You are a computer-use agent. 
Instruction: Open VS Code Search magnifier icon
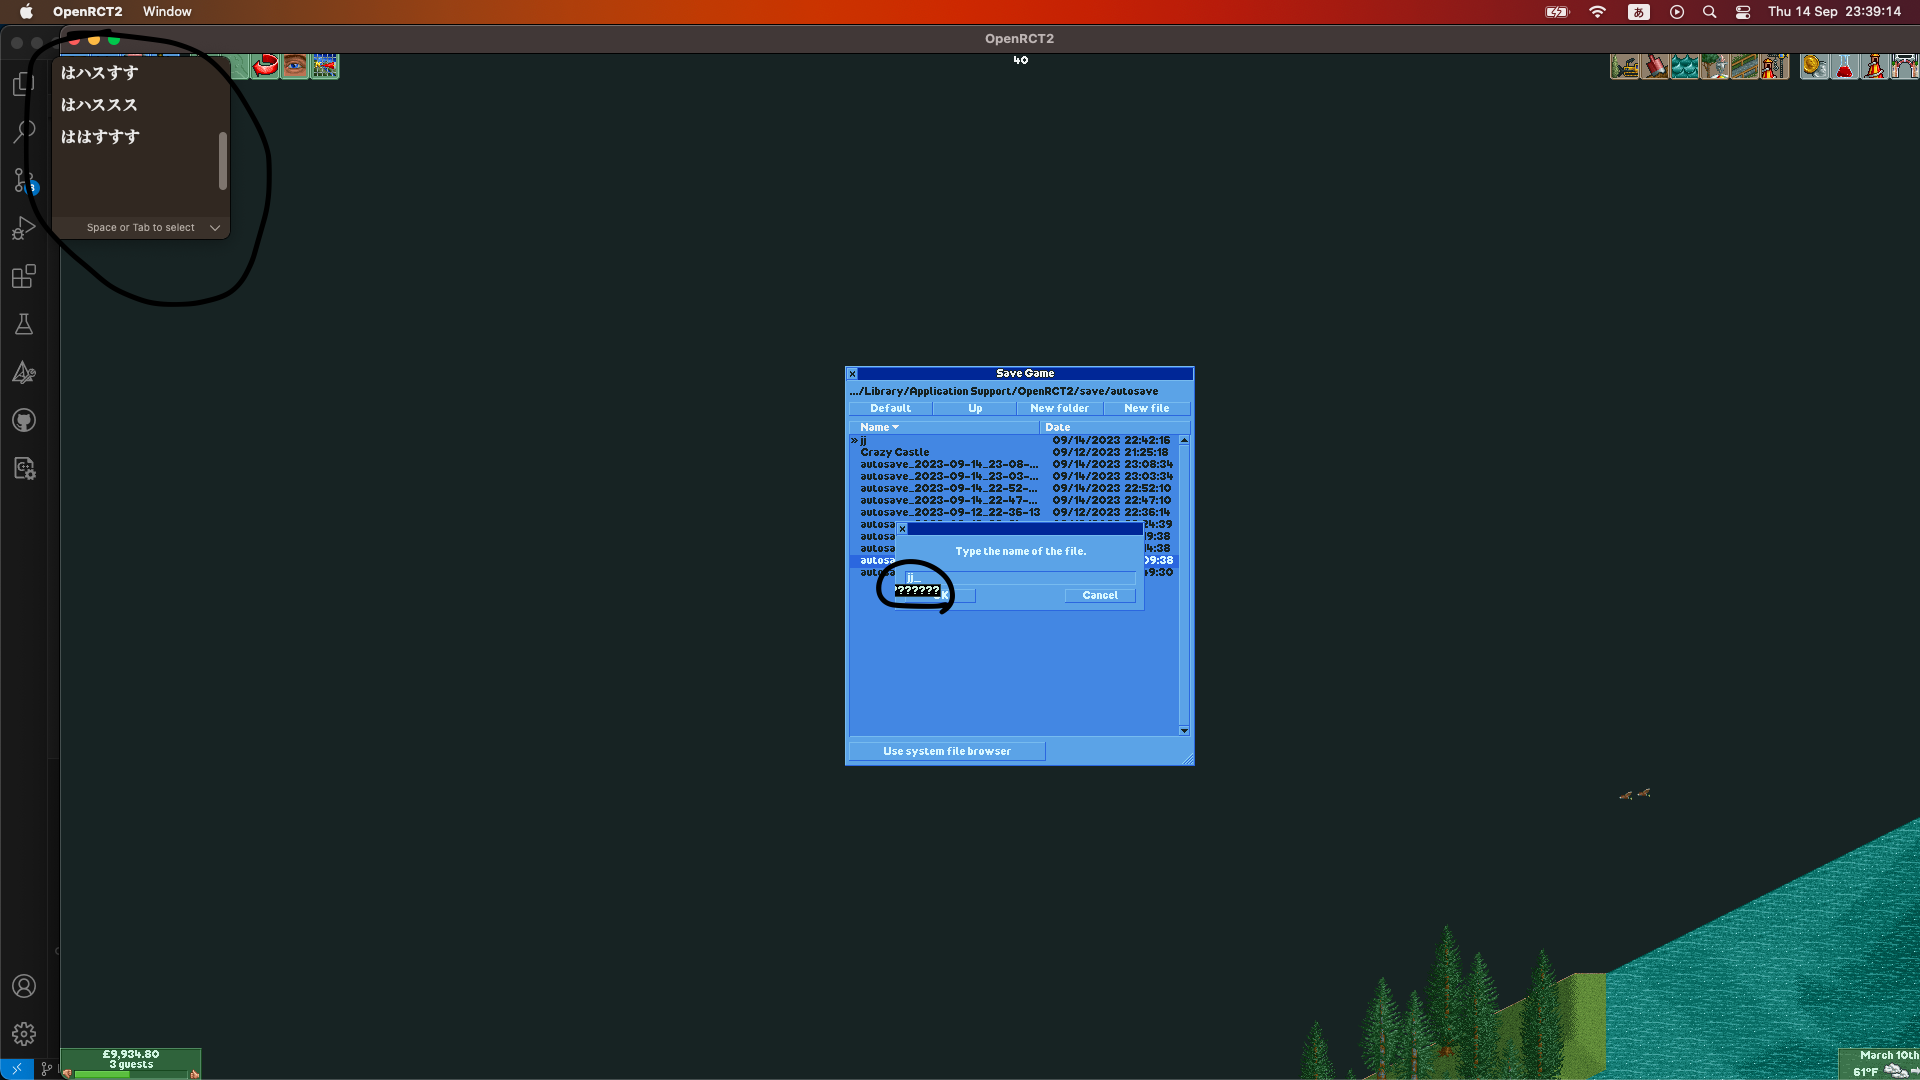click(x=24, y=132)
